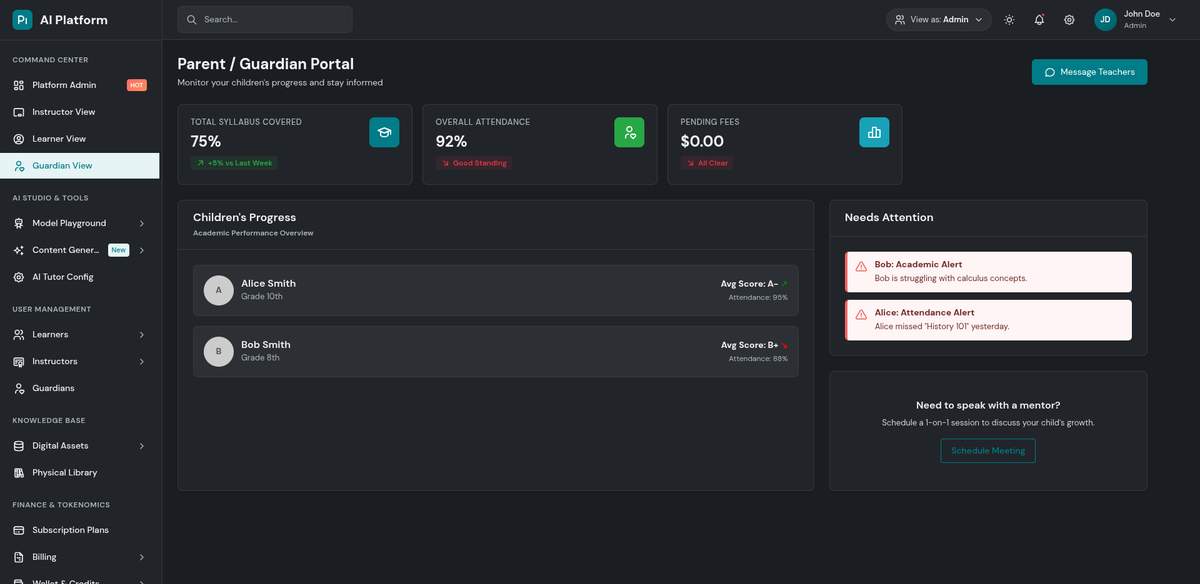The height and width of the screenshot is (584, 1200).
Task: Click the graduation cap syllabus icon
Action: (x=384, y=132)
